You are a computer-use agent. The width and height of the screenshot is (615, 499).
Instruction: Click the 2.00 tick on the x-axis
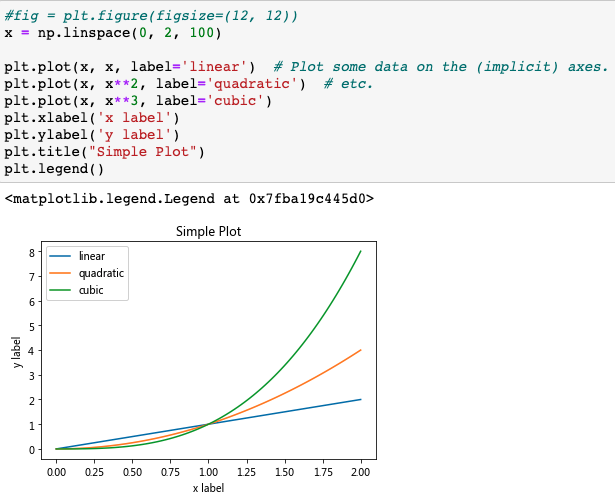click(x=360, y=471)
